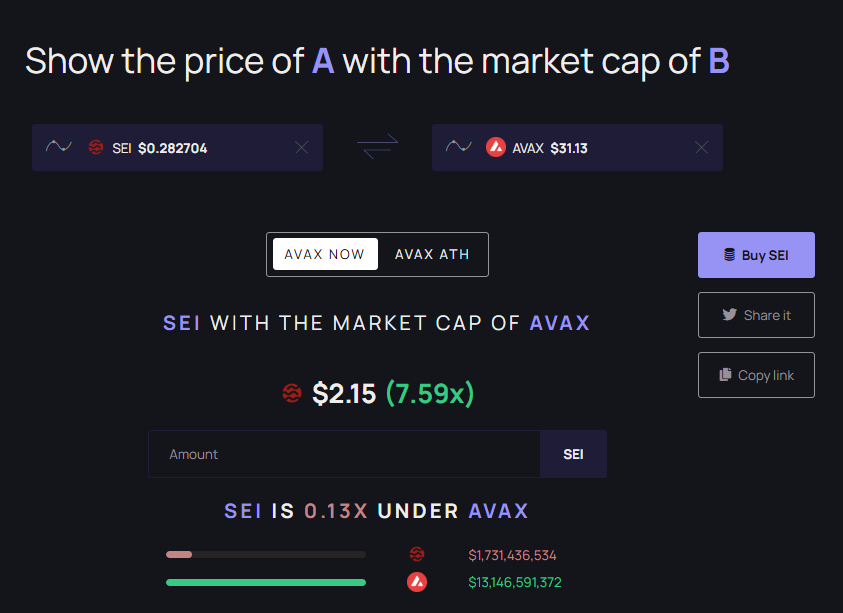Viewport: 843px width, 613px height.
Task: Share the comparison via Share it
Action: (756, 315)
